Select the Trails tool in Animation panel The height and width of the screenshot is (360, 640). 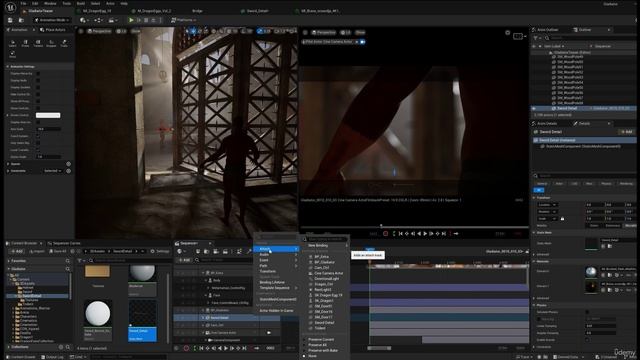pos(64,43)
